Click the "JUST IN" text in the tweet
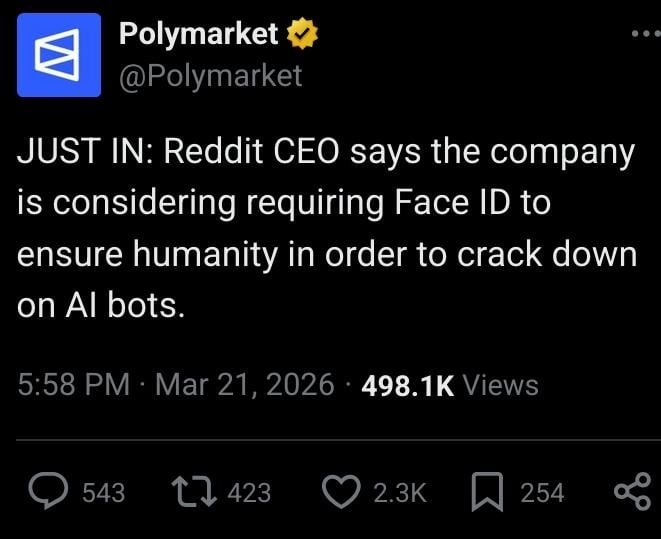This screenshot has width=661, height=539. click(x=79, y=152)
